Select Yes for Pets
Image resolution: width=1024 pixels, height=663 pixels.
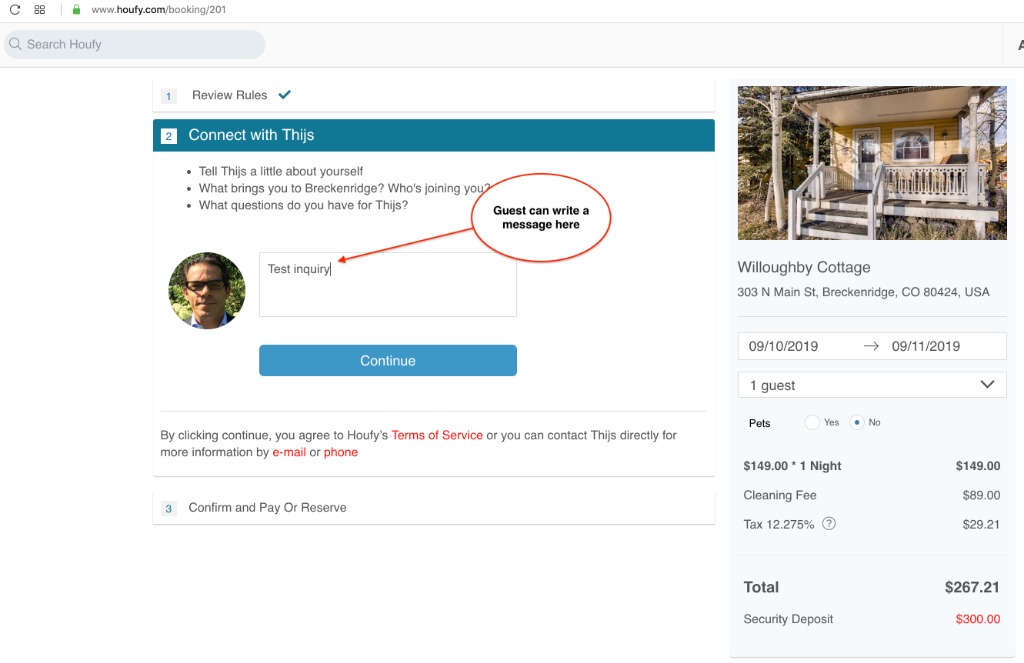pos(811,422)
